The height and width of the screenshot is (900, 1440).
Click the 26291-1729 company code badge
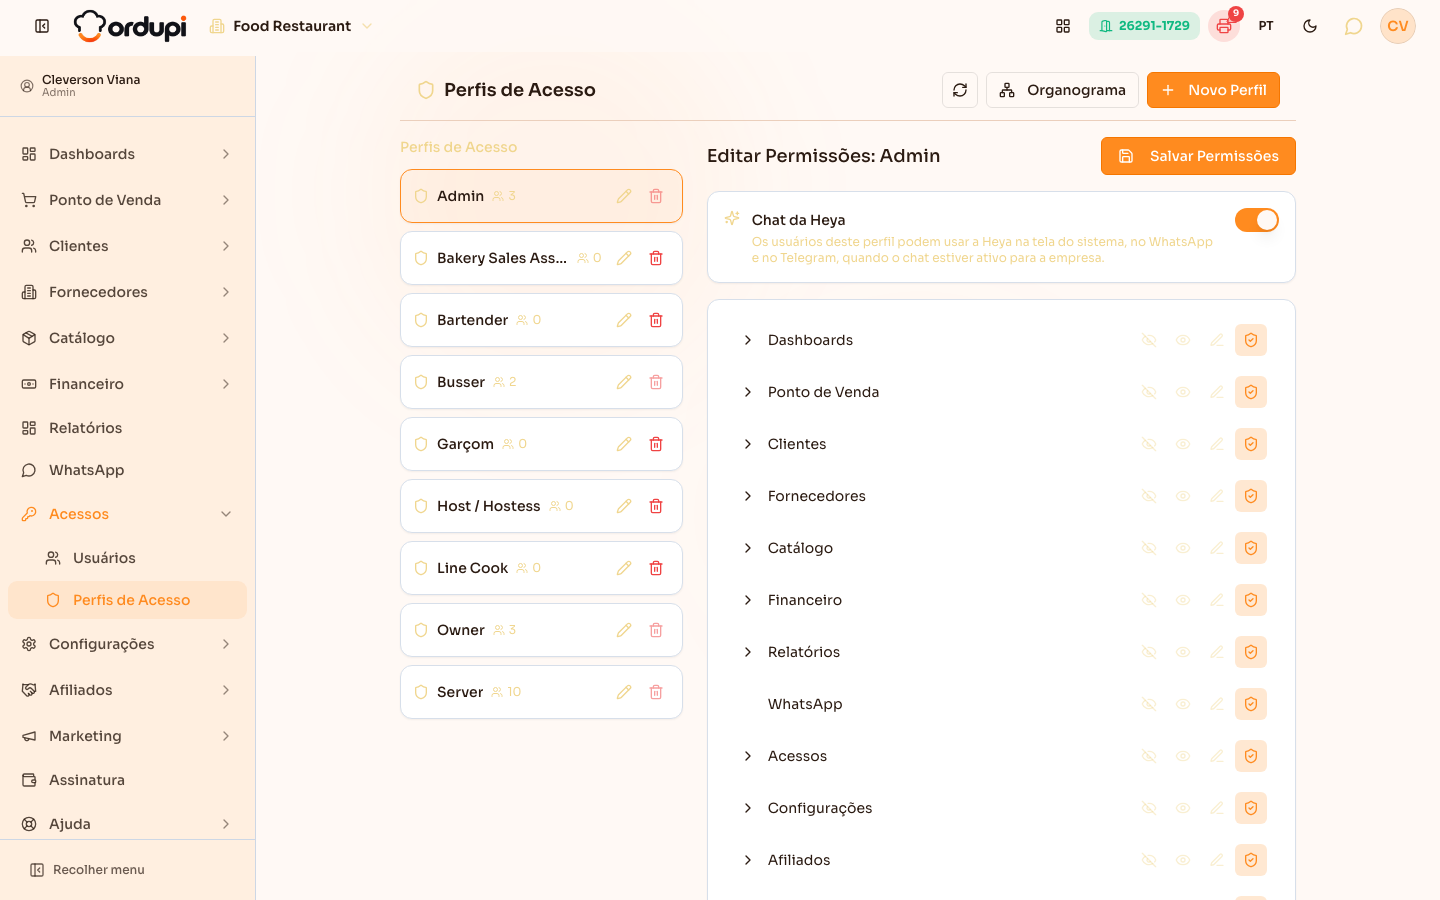pos(1144,26)
